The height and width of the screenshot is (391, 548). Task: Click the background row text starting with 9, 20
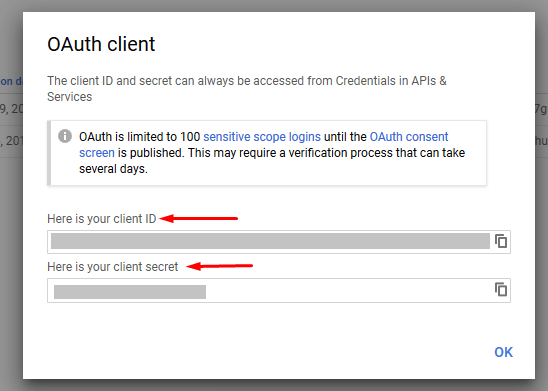(x=12, y=109)
